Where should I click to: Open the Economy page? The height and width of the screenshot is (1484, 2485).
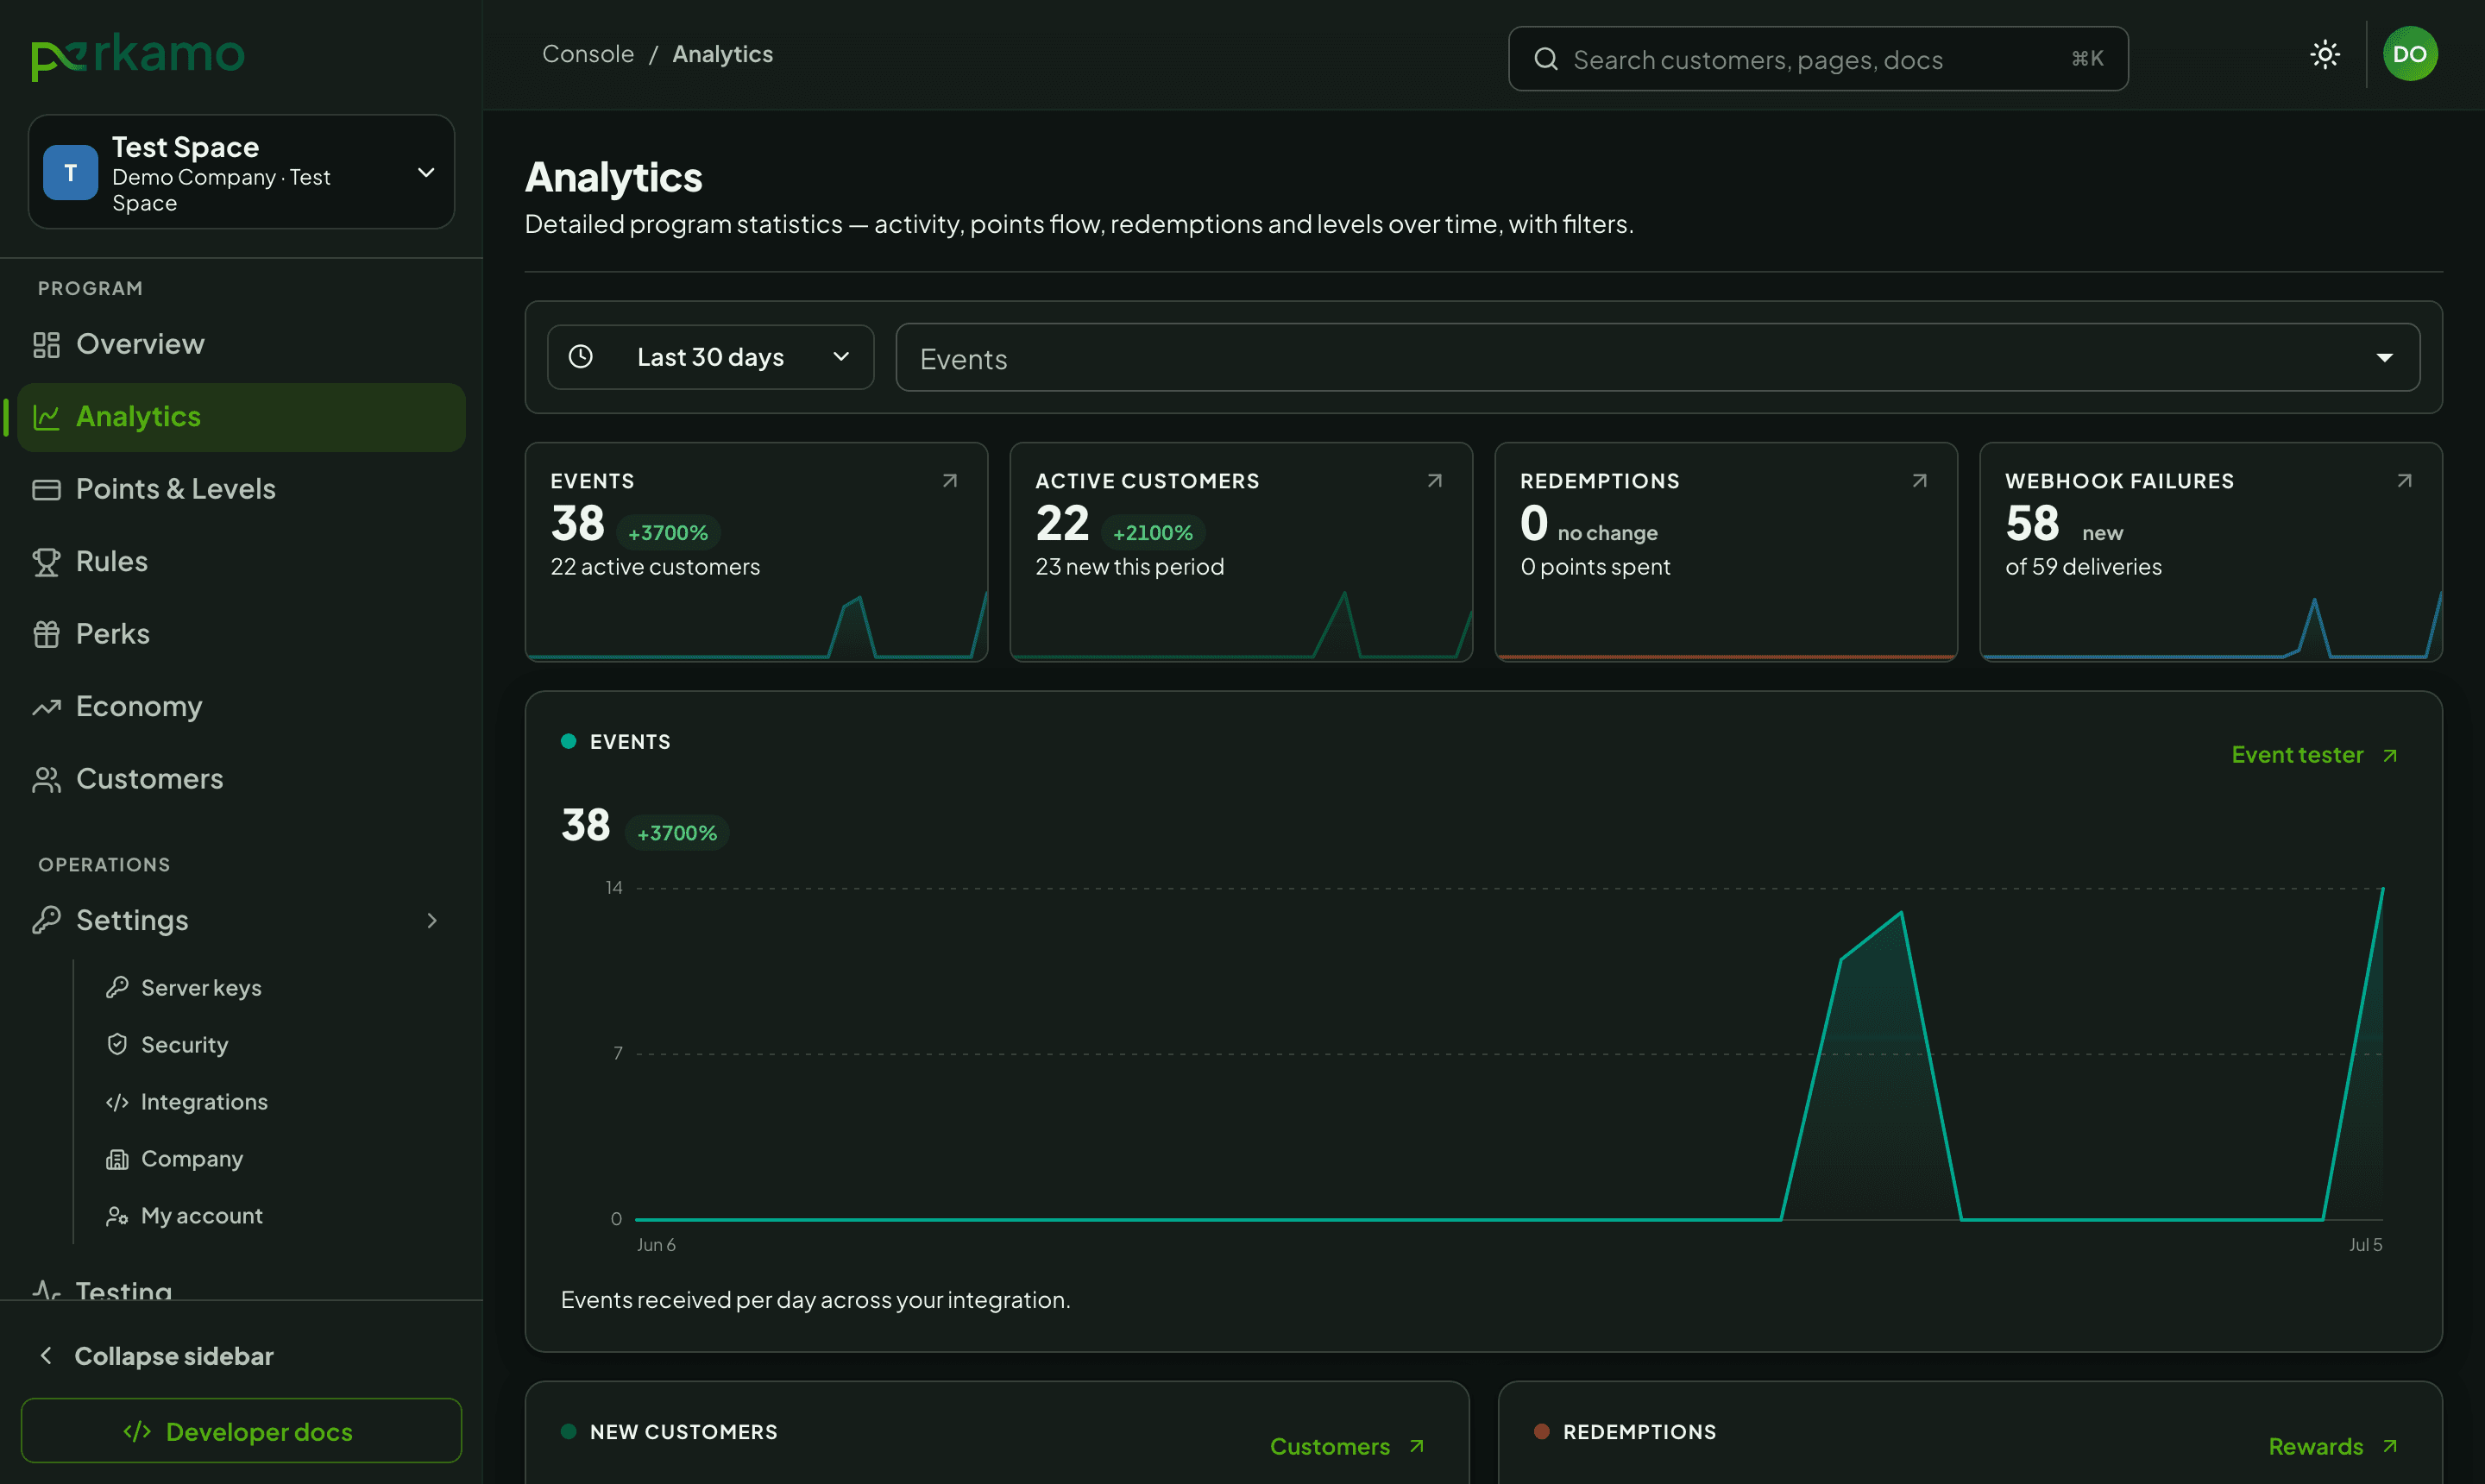click(x=241, y=707)
